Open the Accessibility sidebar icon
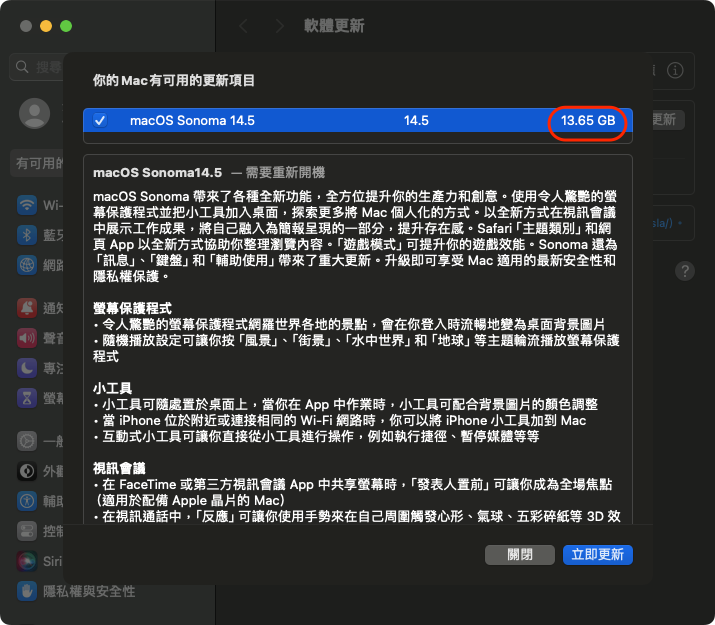715x625 pixels. click(27, 501)
